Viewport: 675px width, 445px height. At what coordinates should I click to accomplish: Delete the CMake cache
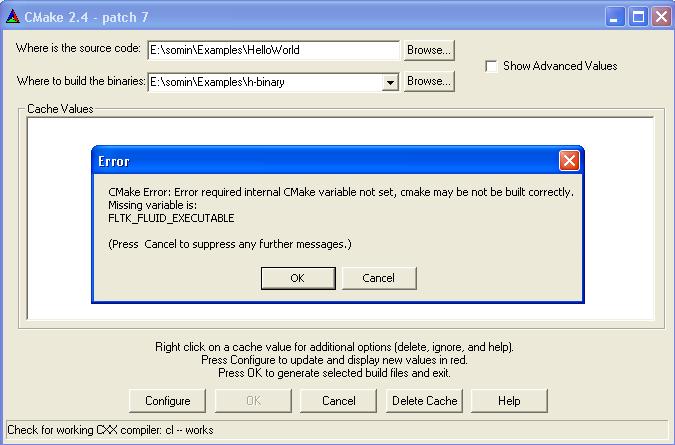(x=424, y=401)
